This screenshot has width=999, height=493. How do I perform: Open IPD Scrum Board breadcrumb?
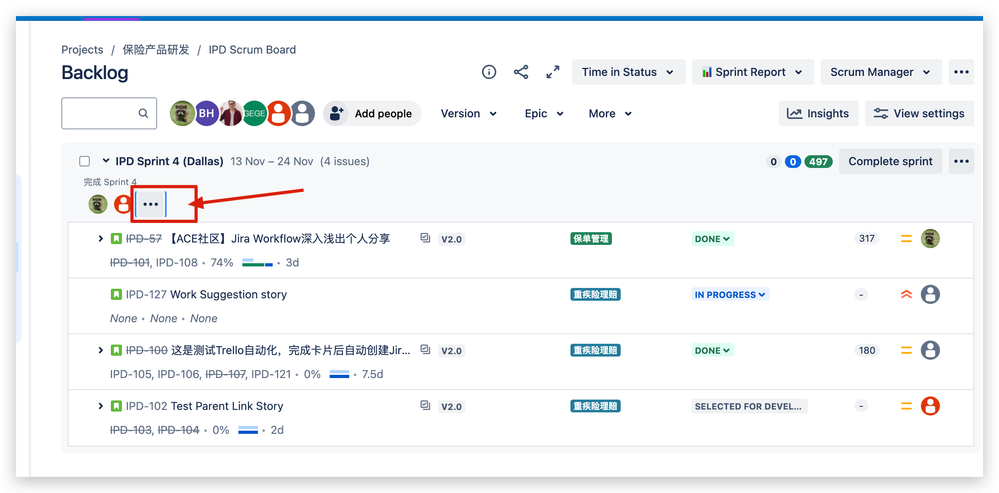click(x=252, y=50)
